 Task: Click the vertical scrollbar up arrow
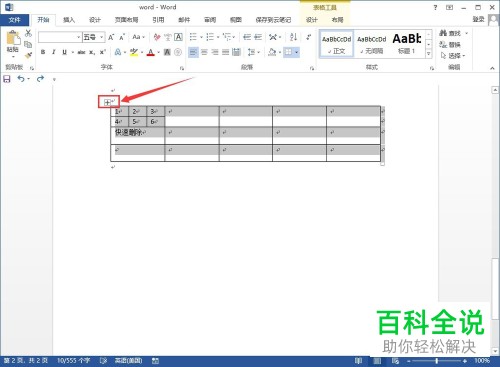pyautogui.click(x=495, y=90)
